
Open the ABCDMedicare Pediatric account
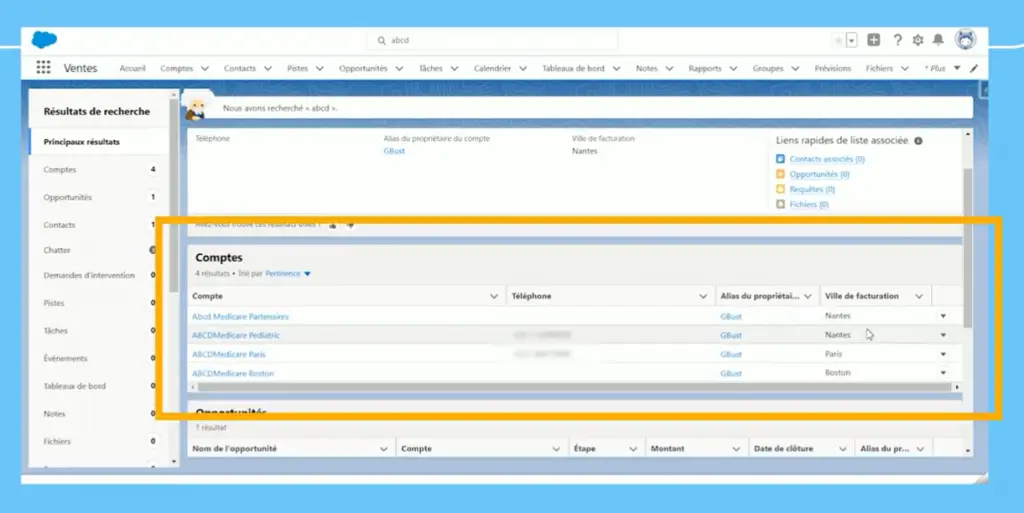[x=236, y=335]
